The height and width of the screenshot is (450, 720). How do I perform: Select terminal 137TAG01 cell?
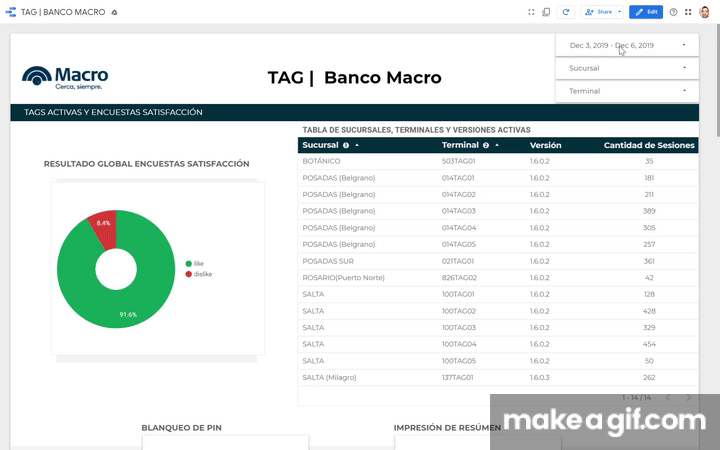(457, 377)
